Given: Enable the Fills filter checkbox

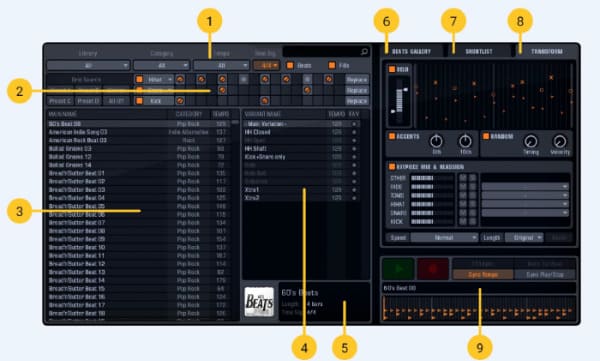Looking at the screenshot, I should point(332,65).
